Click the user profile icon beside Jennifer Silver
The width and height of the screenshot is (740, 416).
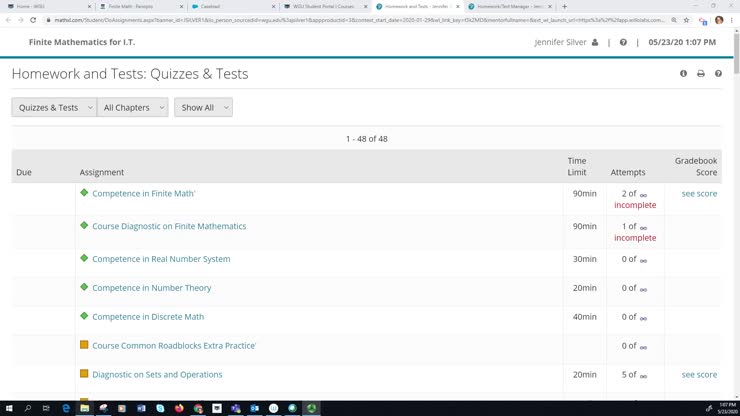coord(595,43)
